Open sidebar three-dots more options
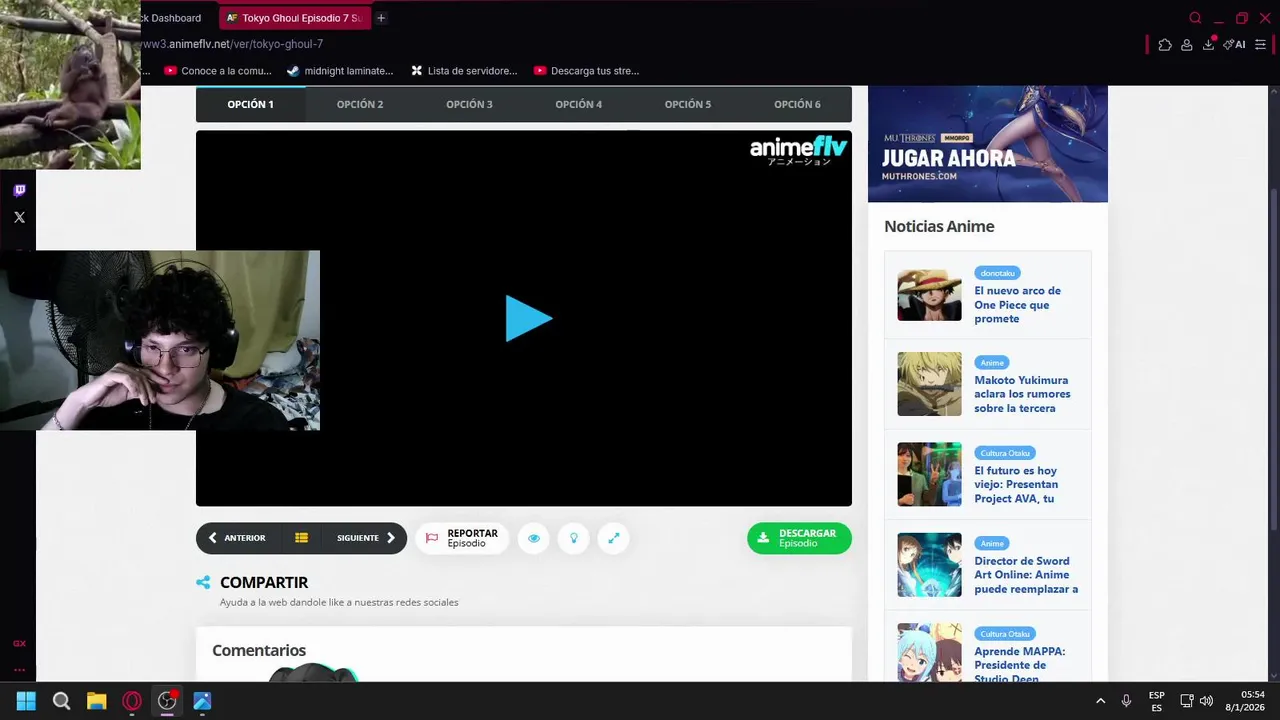Viewport: 1280px width, 720px height. [19, 670]
